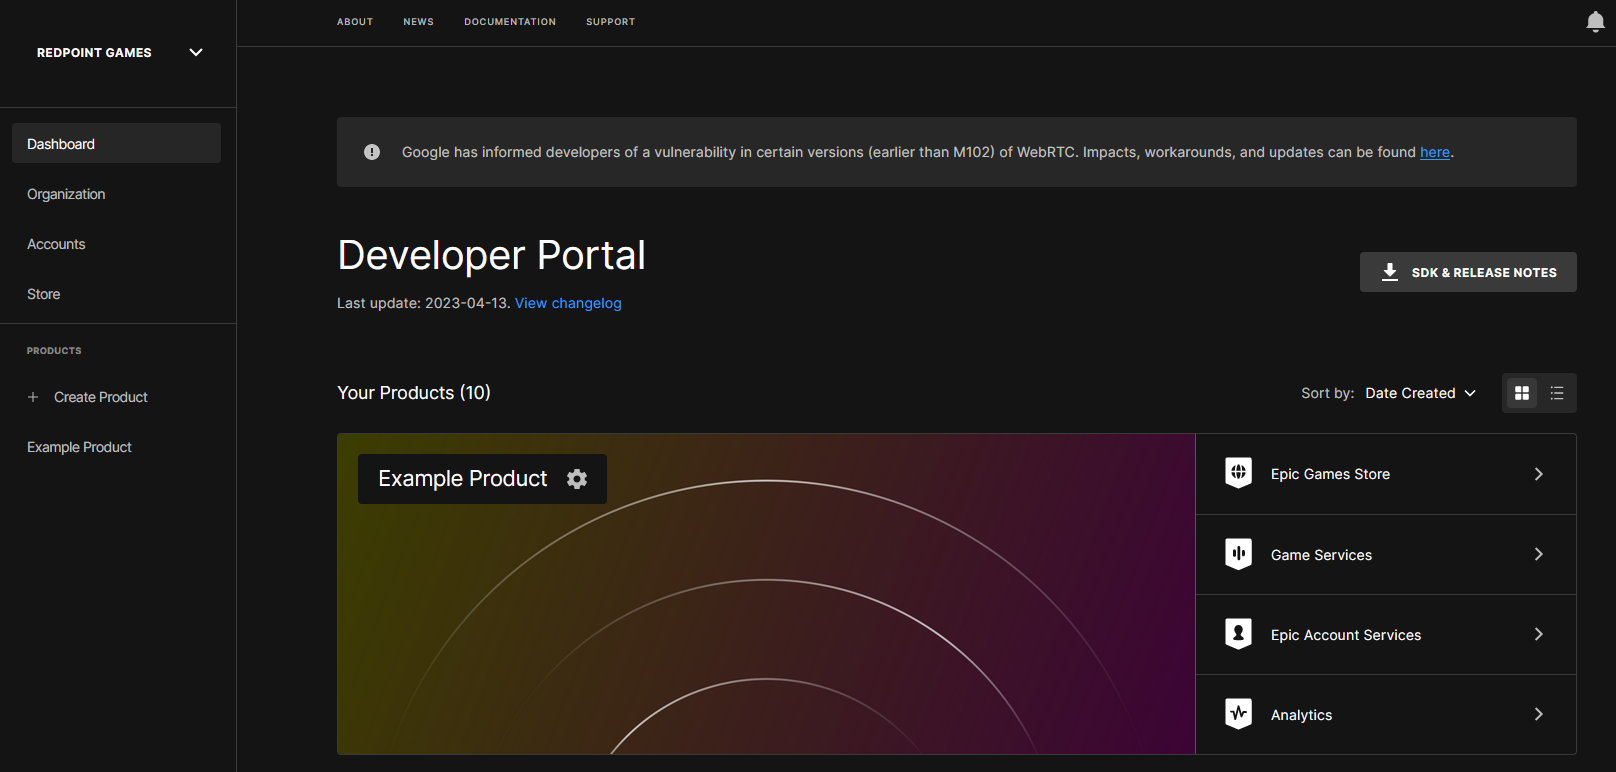The image size is (1616, 772).
Task: Click the alert info icon in the banner
Action: point(372,152)
